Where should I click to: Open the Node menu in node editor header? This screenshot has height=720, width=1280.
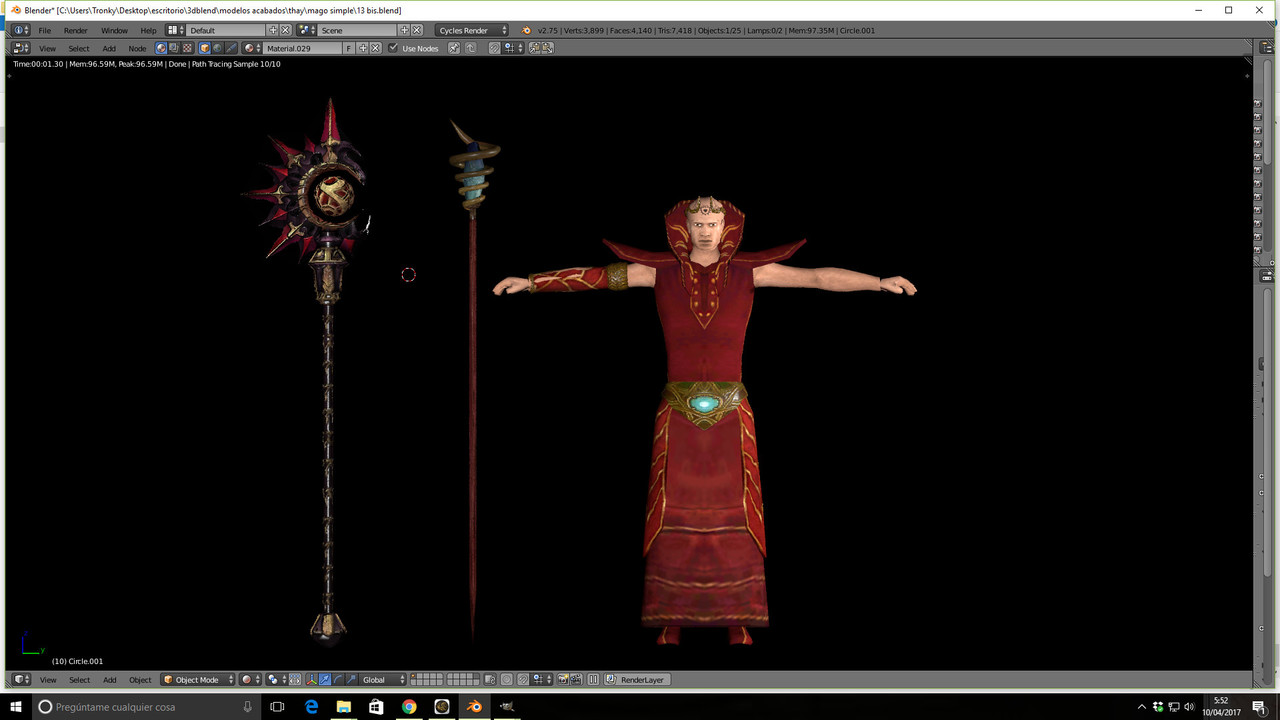pyautogui.click(x=137, y=48)
